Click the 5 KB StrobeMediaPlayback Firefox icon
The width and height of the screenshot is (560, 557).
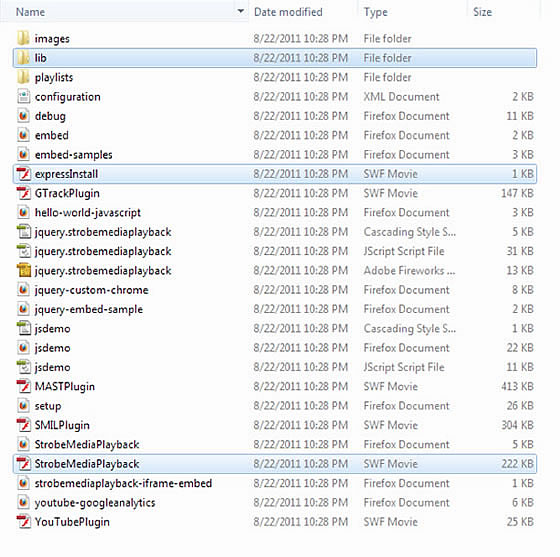click(24, 444)
